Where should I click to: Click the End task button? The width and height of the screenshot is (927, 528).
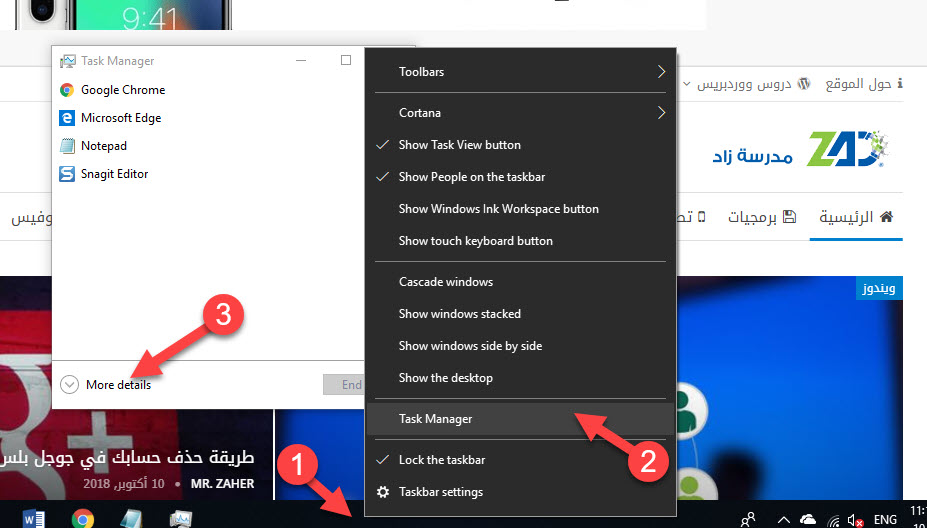pyautogui.click(x=343, y=385)
